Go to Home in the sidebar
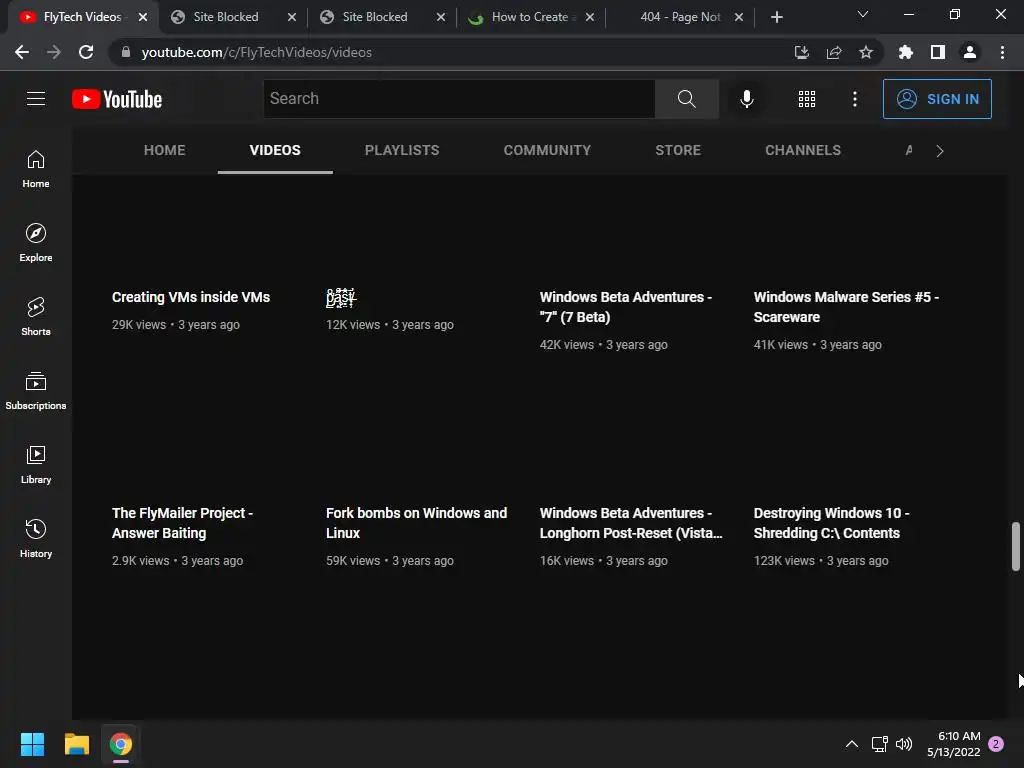The image size is (1024, 768). click(x=36, y=169)
